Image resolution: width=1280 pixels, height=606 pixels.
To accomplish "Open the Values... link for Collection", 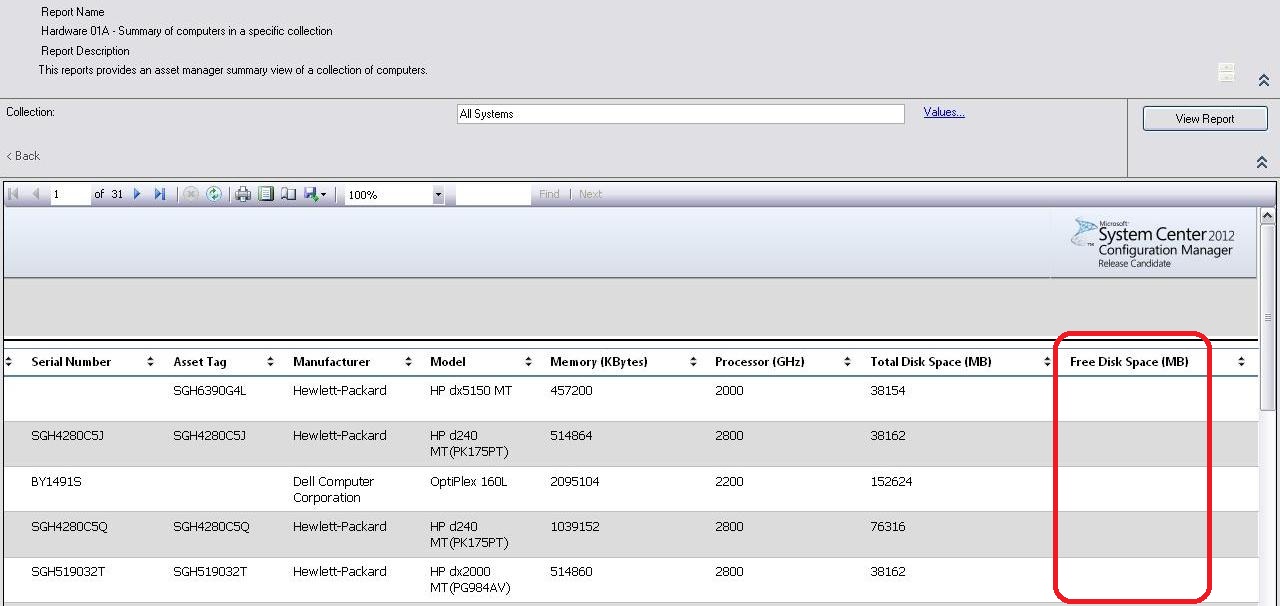I will pos(943,112).
